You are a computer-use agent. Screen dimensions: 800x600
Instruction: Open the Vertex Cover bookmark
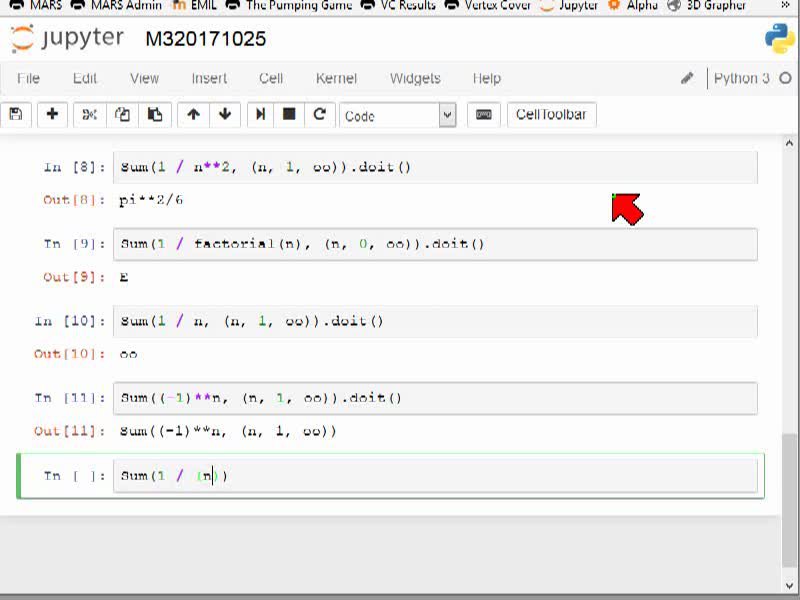(x=488, y=5)
